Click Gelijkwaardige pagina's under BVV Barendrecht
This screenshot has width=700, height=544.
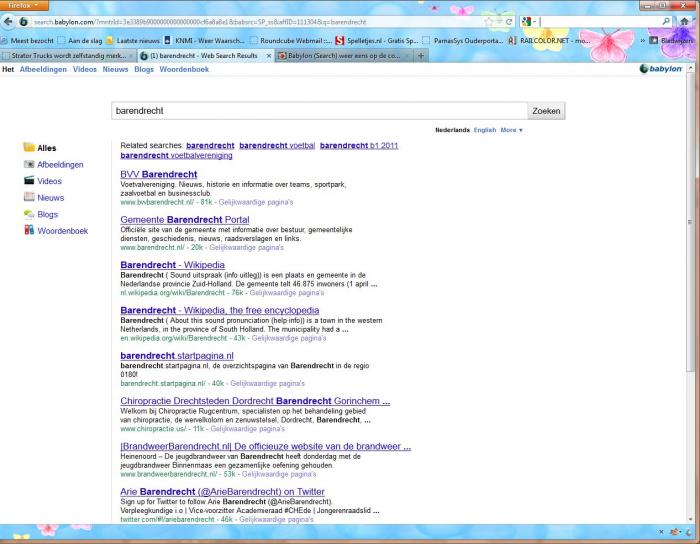(x=256, y=202)
